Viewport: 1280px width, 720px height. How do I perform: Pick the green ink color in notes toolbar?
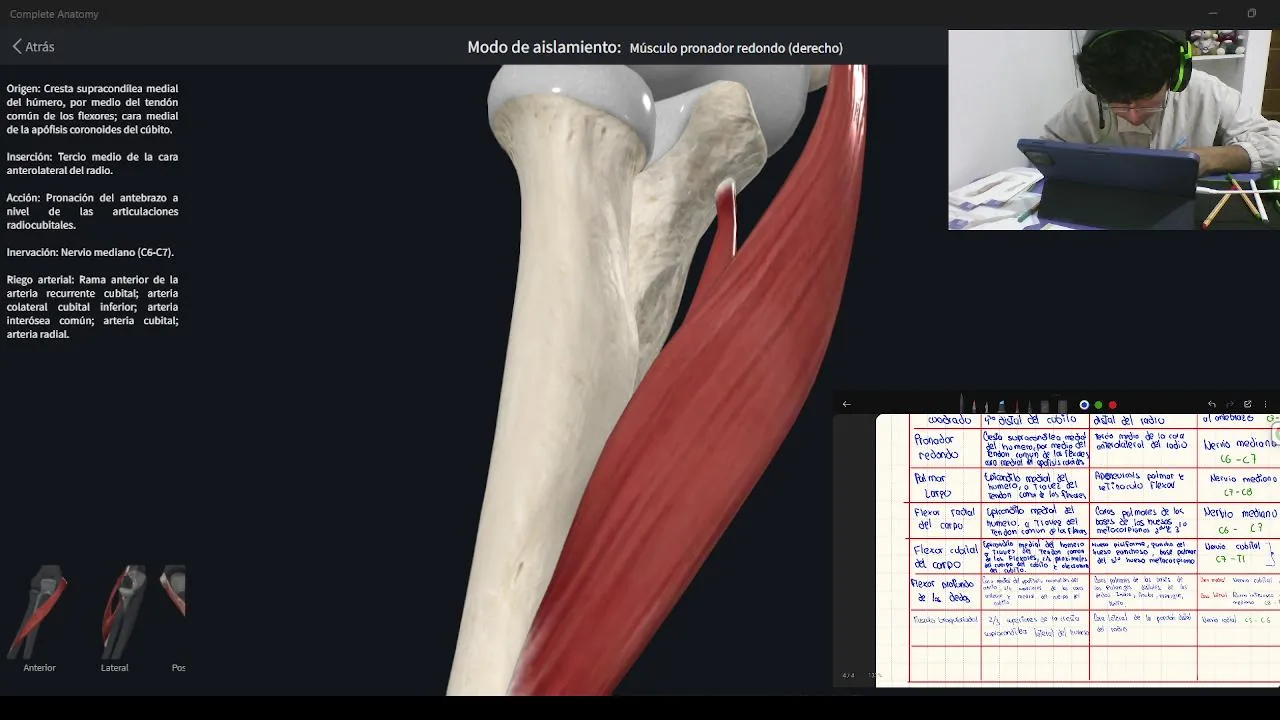1098,405
